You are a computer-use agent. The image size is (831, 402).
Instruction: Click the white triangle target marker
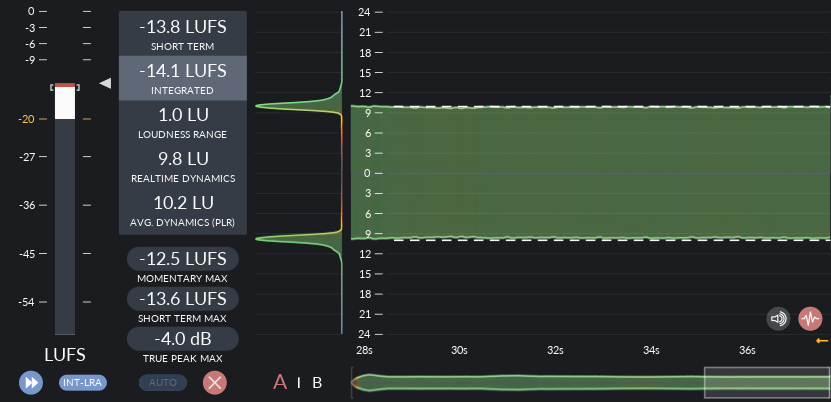coord(105,84)
